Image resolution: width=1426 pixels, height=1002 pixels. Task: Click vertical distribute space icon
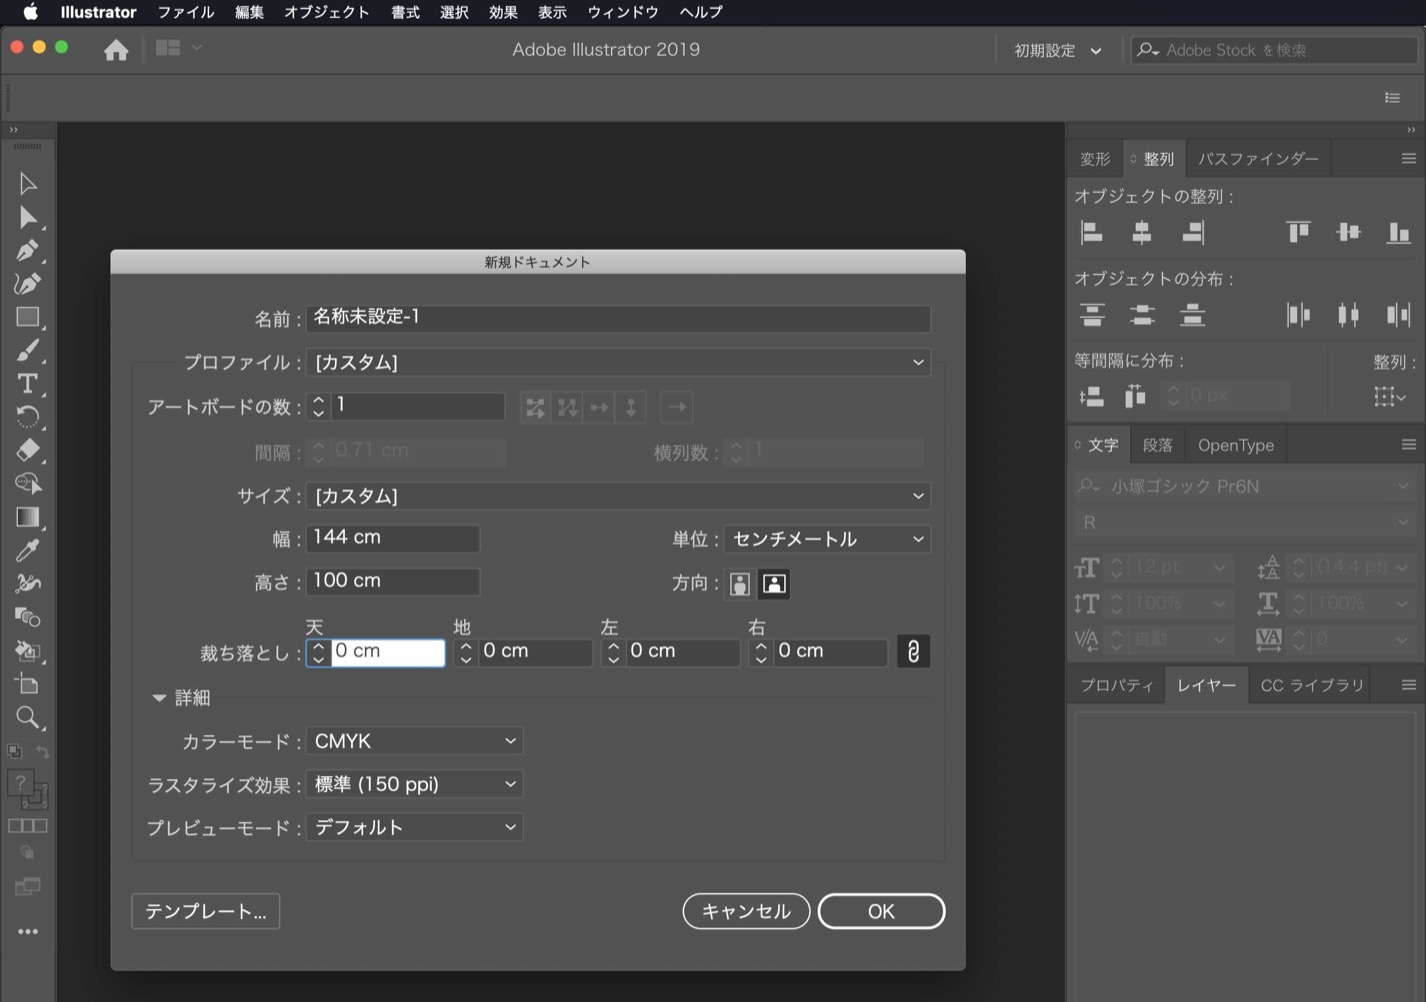point(1092,397)
